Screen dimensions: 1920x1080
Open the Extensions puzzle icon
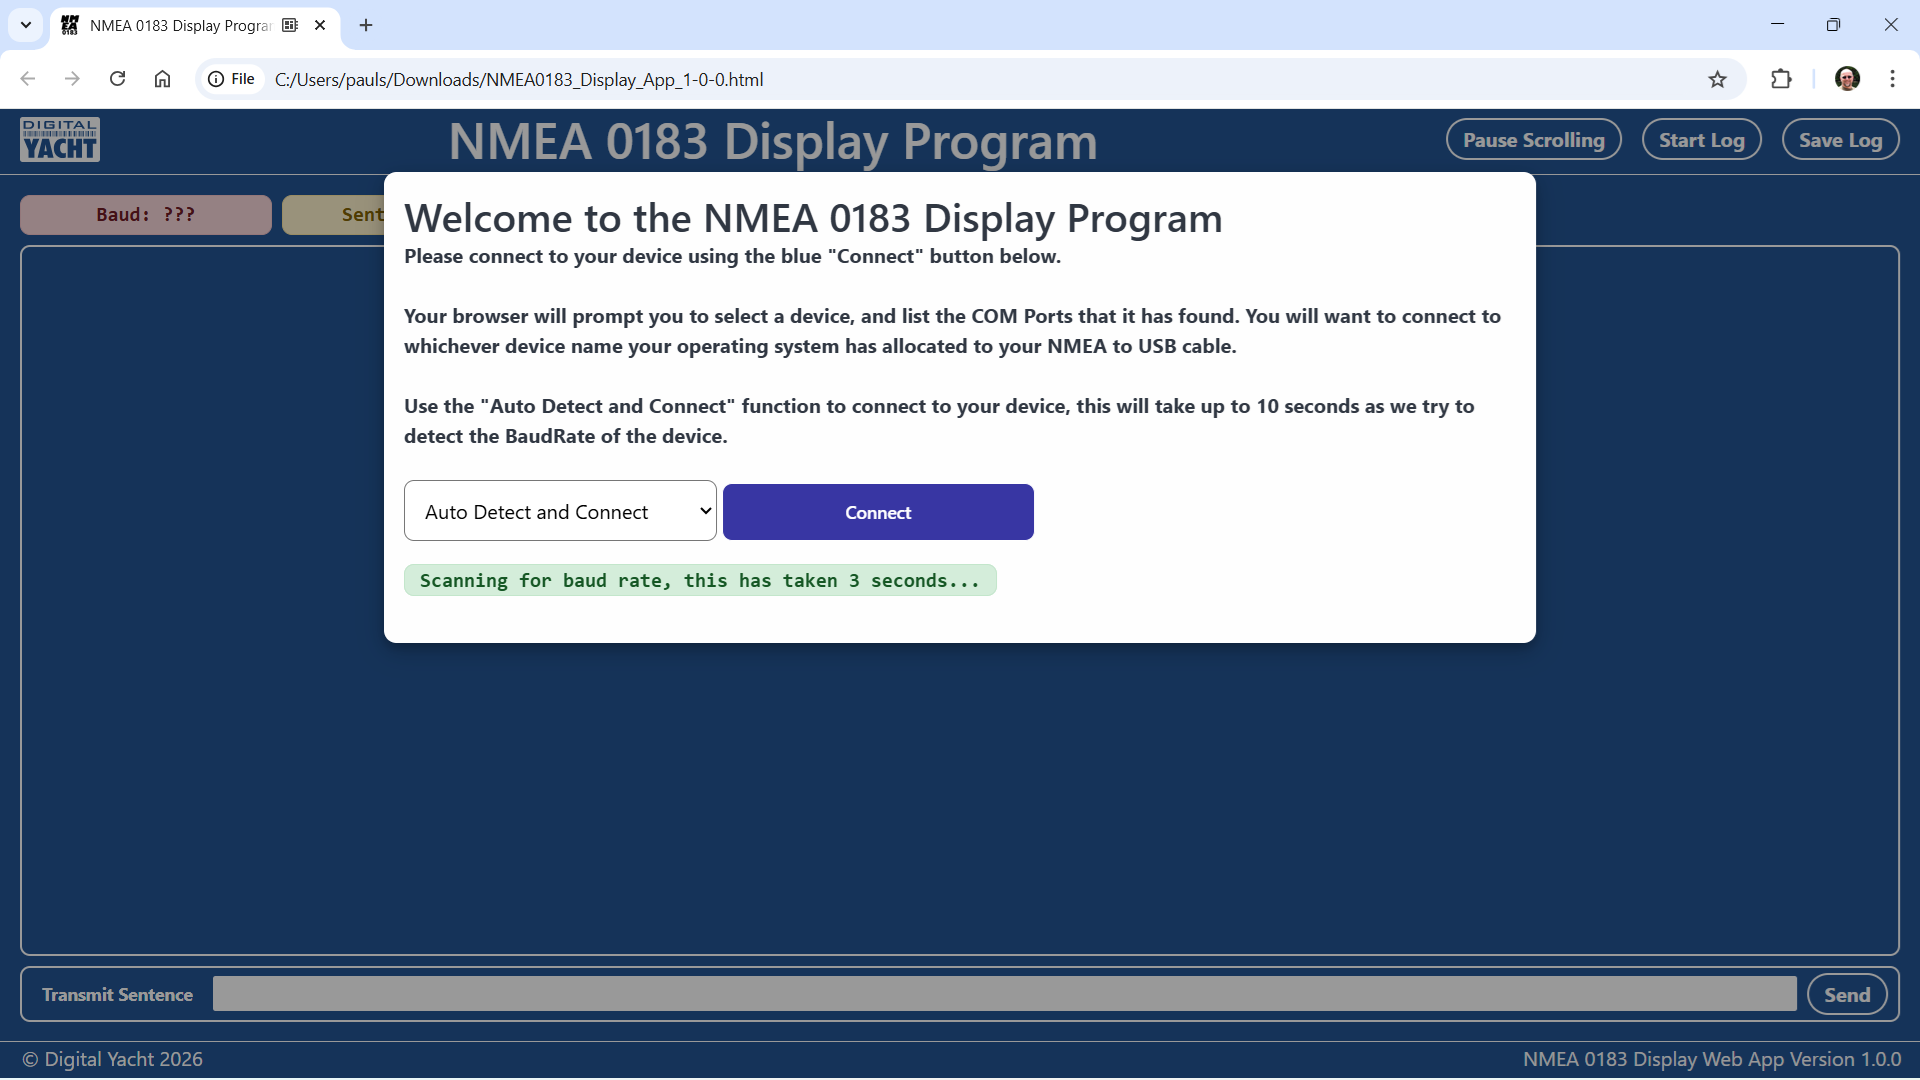[1781, 79]
